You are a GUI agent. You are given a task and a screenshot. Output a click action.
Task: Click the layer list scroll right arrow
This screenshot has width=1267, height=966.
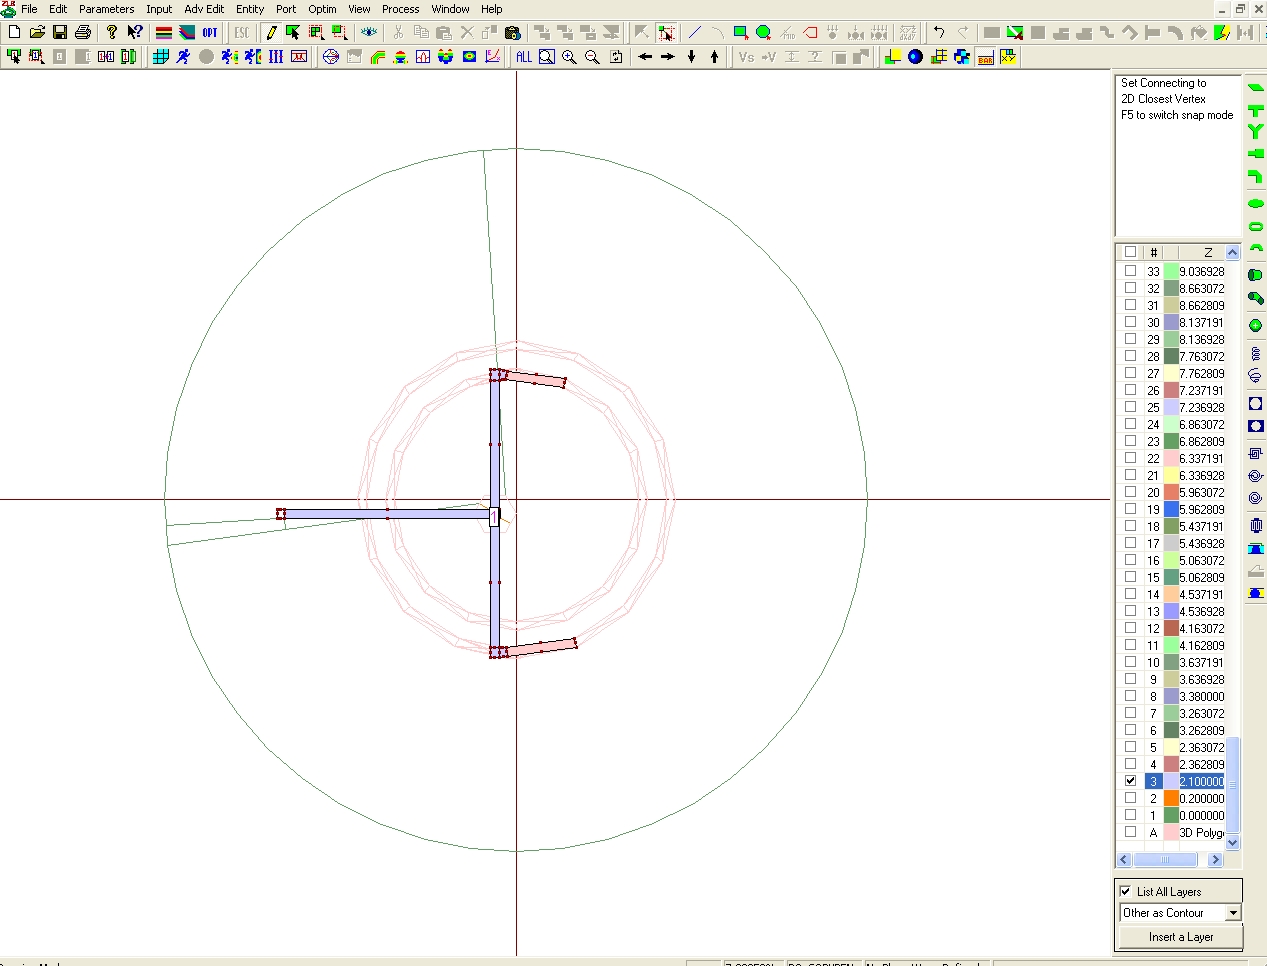coord(1215,860)
